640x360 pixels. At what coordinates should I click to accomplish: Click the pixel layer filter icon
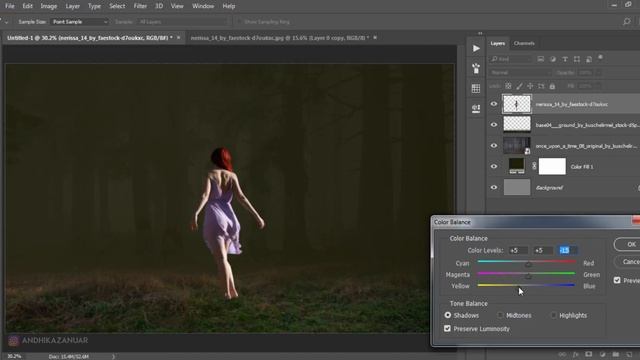pyautogui.click(x=541, y=59)
